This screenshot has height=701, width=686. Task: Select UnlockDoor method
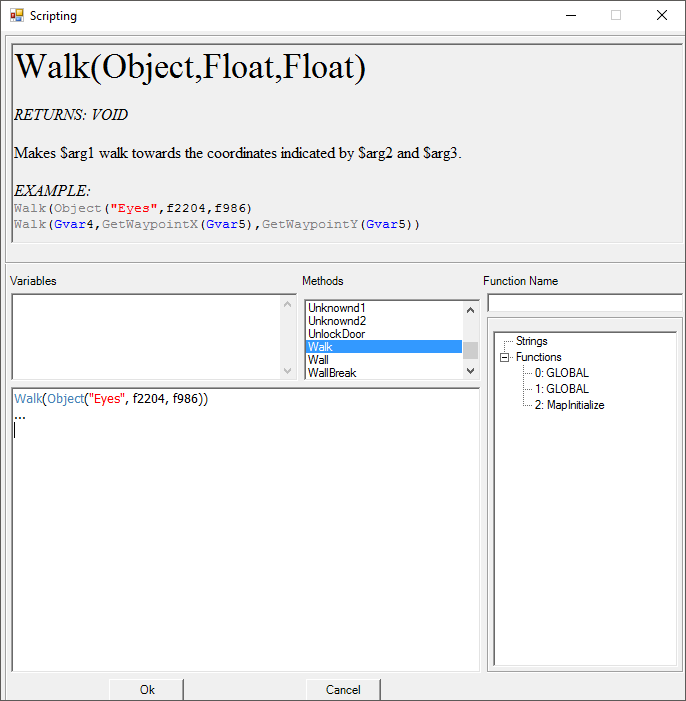[336, 334]
